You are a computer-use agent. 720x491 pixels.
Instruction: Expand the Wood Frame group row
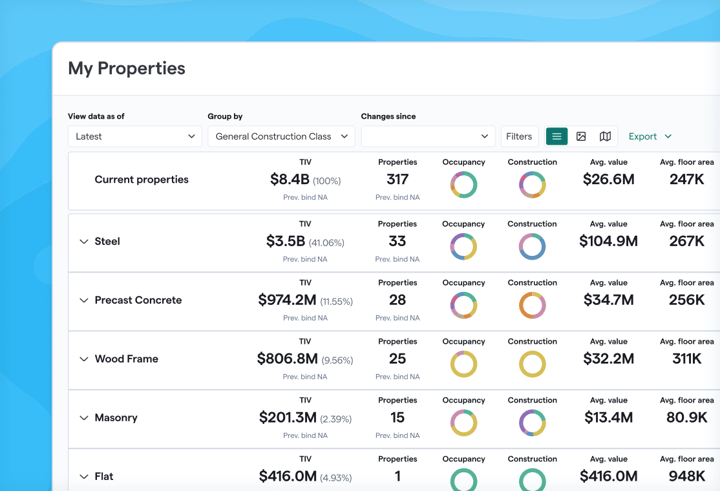coord(84,359)
